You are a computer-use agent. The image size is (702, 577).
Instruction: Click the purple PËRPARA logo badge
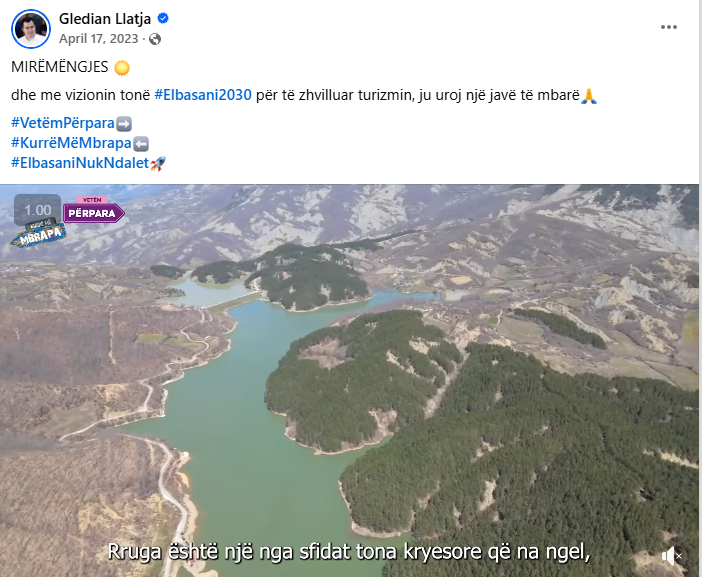click(x=94, y=210)
